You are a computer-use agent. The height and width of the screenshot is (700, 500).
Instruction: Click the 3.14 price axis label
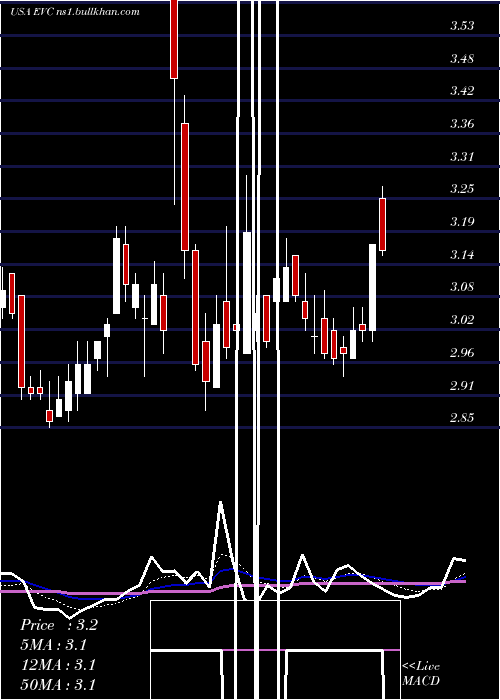tap(462, 255)
